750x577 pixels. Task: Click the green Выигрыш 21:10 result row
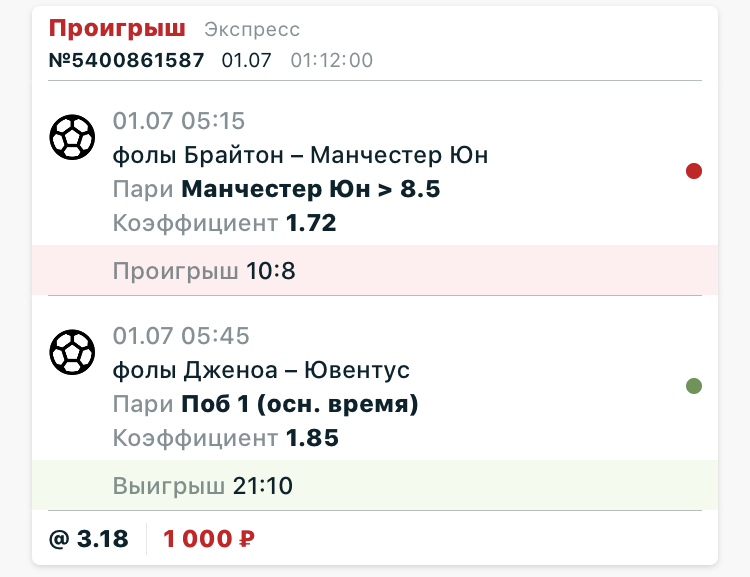pyautogui.click(x=375, y=485)
